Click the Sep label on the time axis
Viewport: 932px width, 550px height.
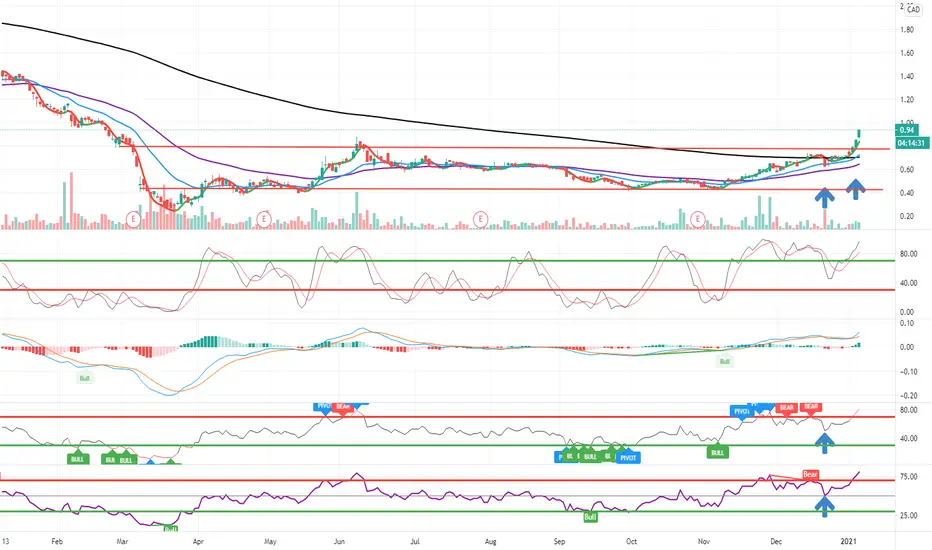tap(559, 542)
